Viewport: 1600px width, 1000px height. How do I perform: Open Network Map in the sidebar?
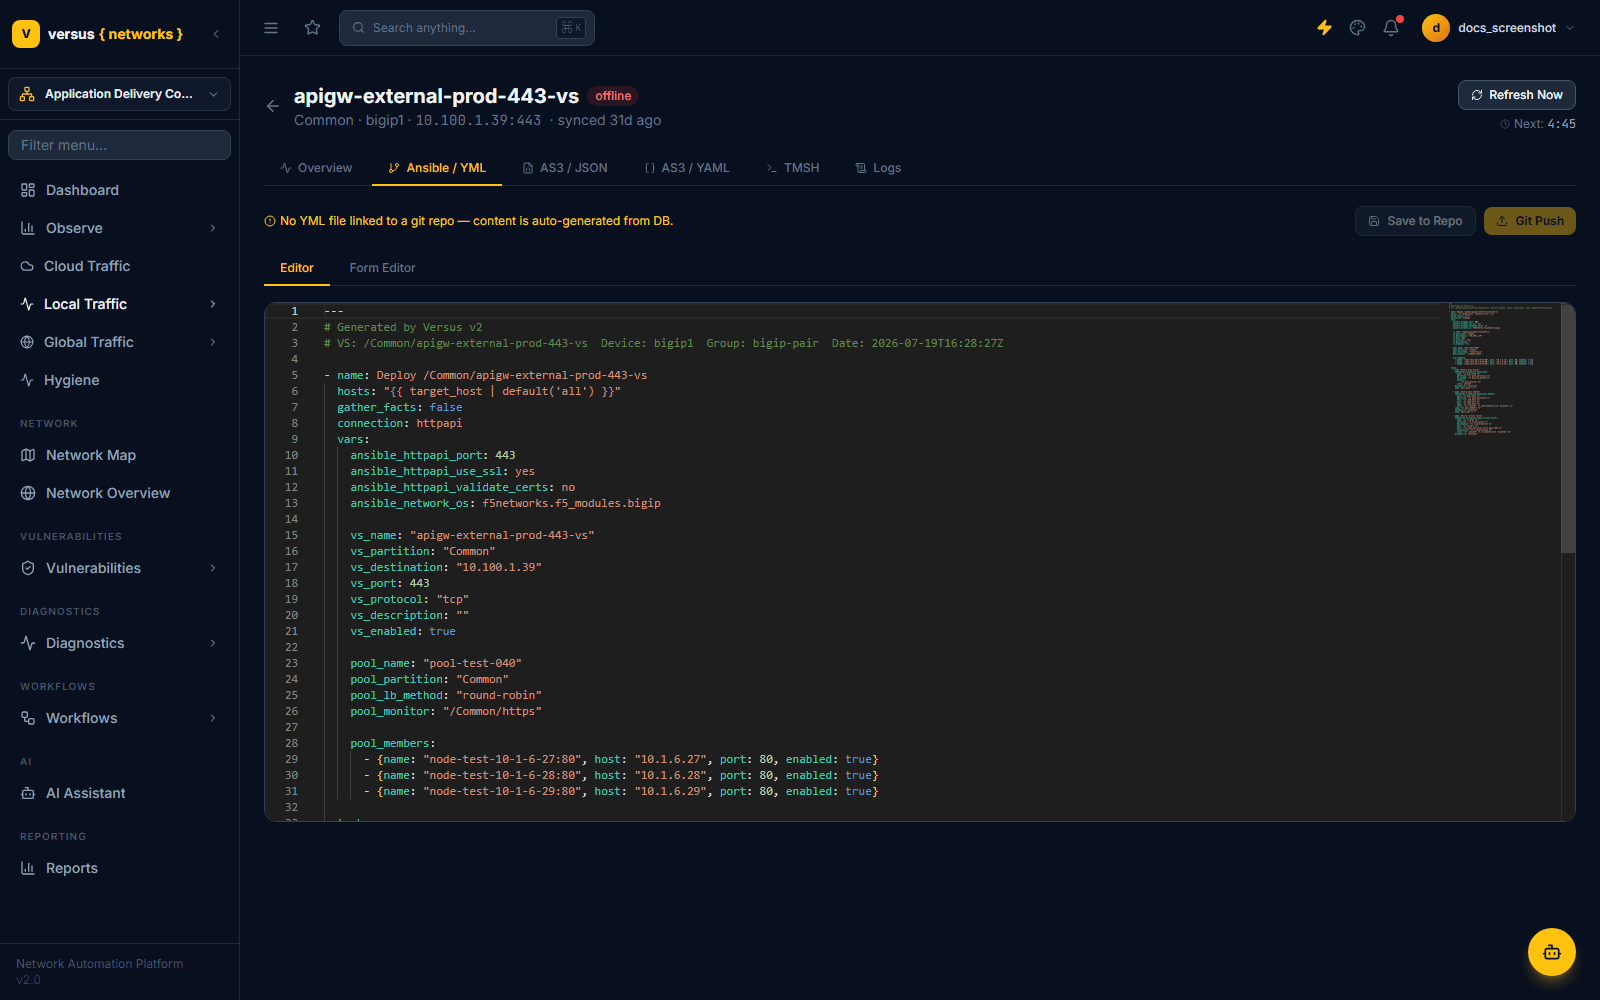pyautogui.click(x=120, y=455)
